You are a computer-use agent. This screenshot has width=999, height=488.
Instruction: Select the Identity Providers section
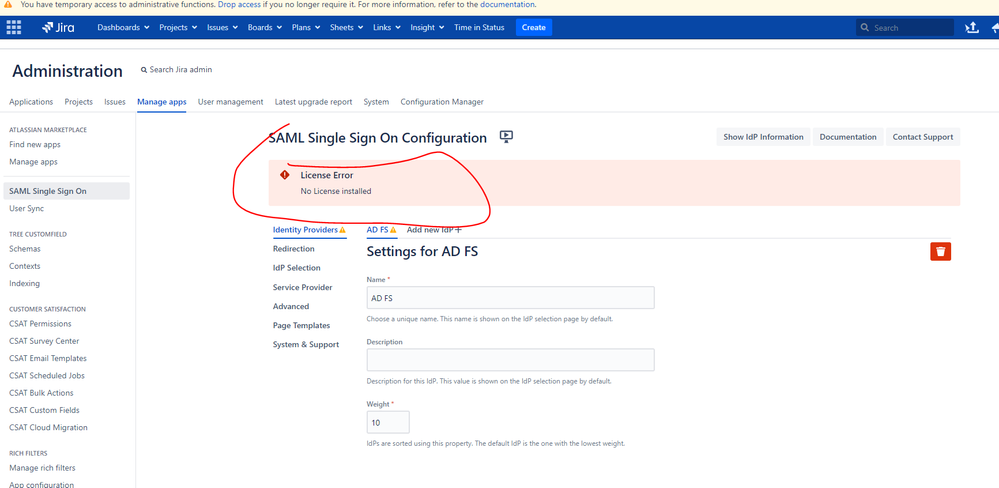click(x=309, y=229)
